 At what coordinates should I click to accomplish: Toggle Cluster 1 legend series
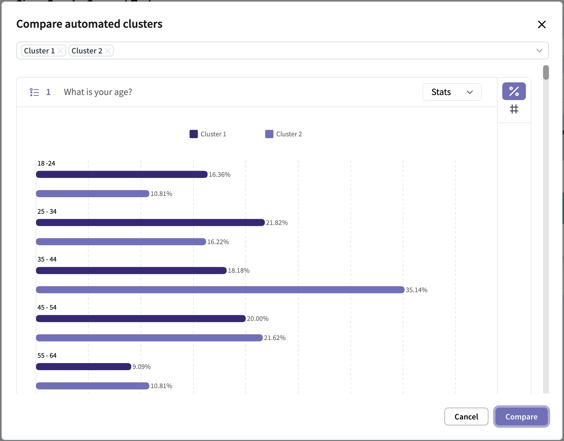pyautogui.click(x=208, y=134)
